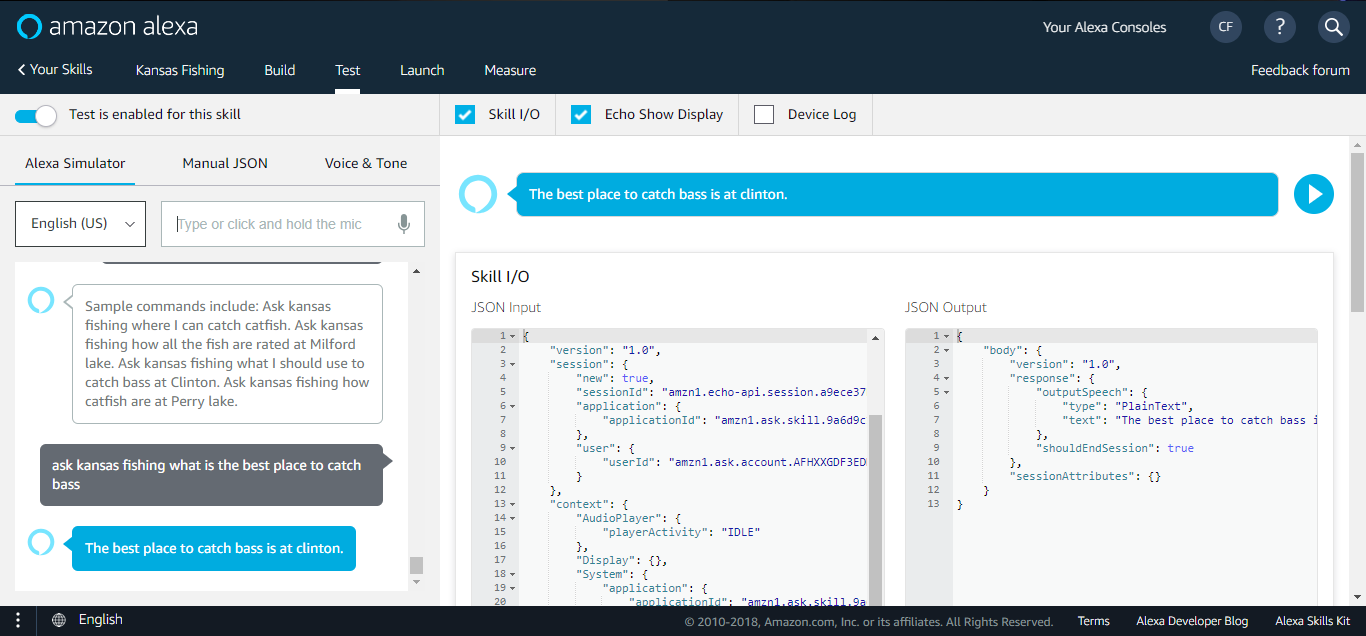The width and height of the screenshot is (1366, 636).
Task: Click the "sessionAttributes": {} line
Action: click(x=1085, y=476)
